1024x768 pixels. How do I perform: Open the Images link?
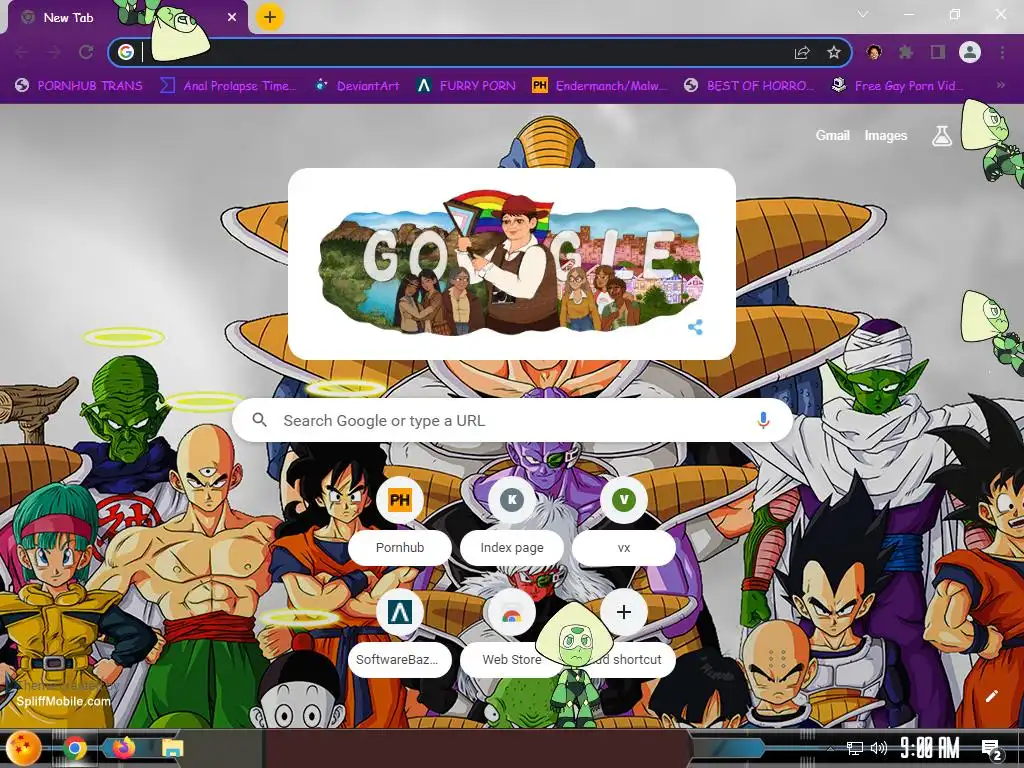(x=886, y=135)
